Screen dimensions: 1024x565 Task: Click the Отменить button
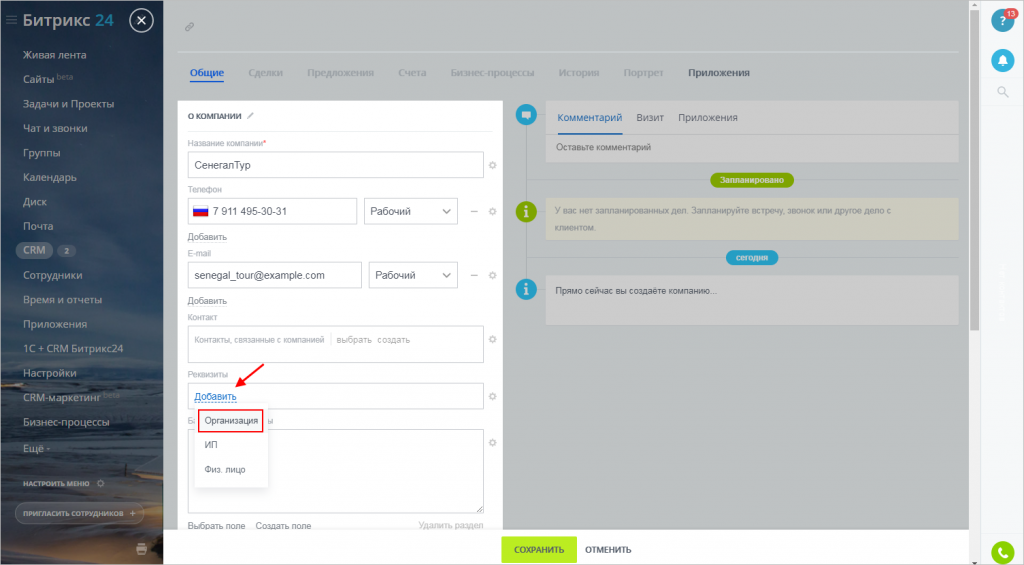[608, 550]
